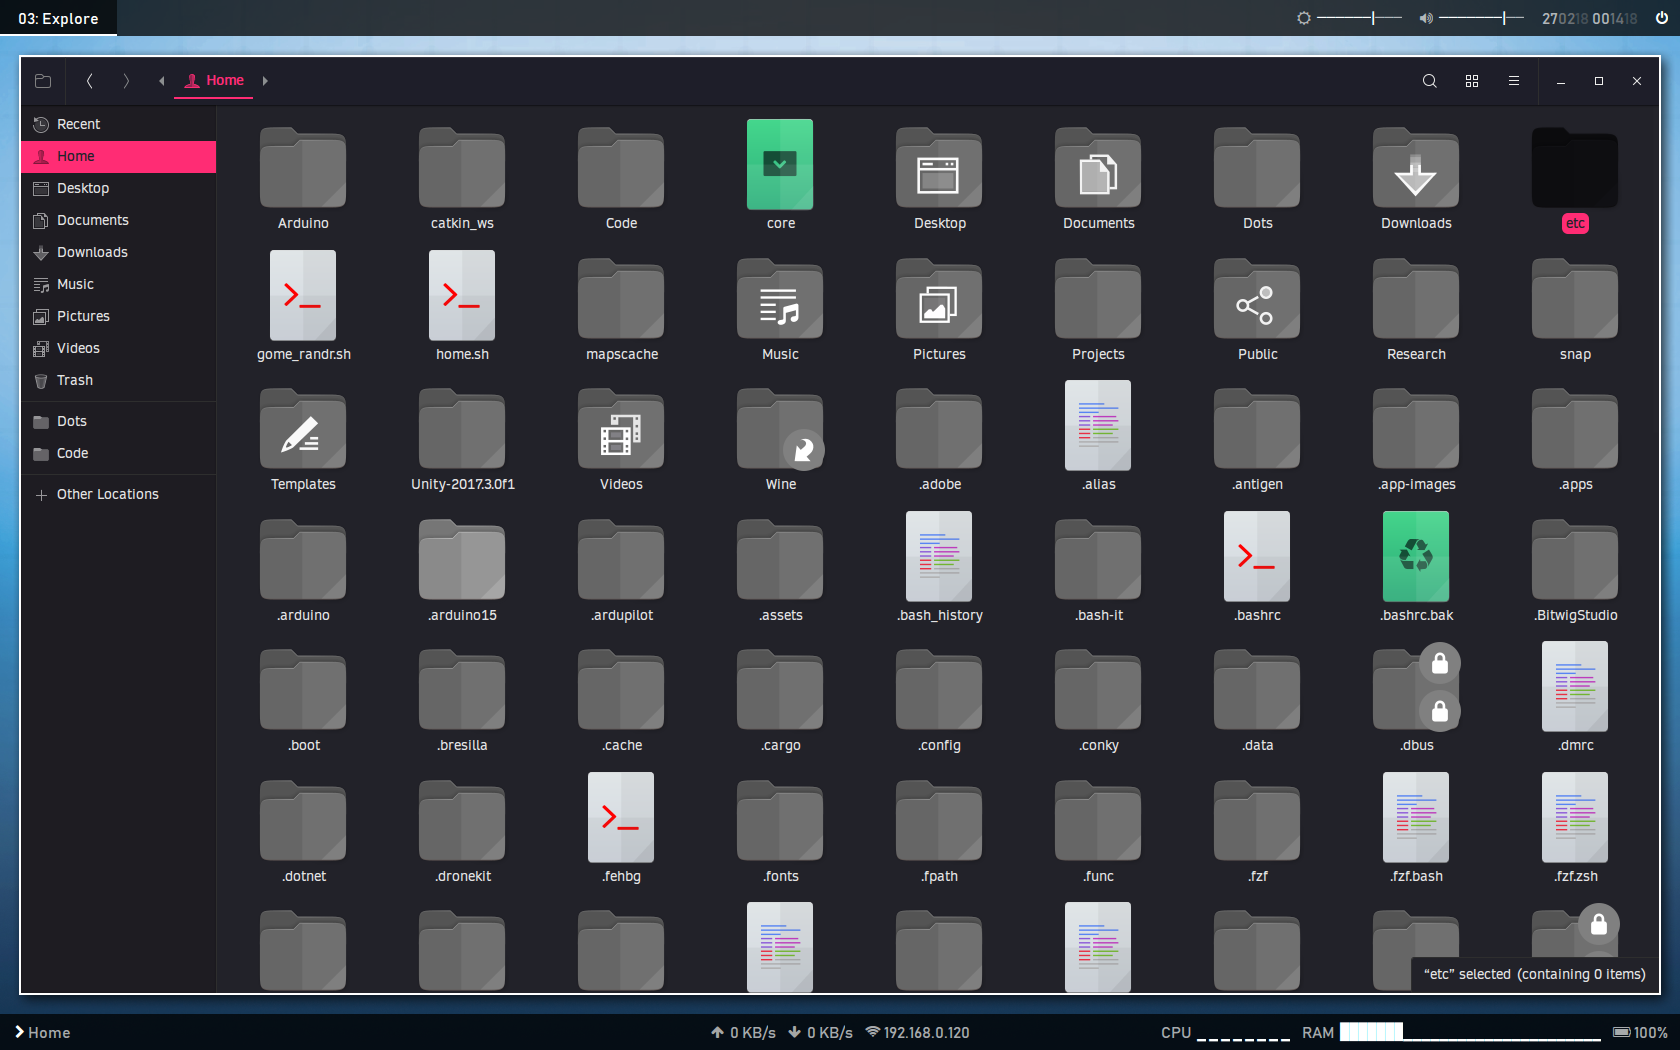Viewport: 1680px width, 1050px height.
Task: Open Documents in the sidebar
Action: pyautogui.click(x=118, y=220)
